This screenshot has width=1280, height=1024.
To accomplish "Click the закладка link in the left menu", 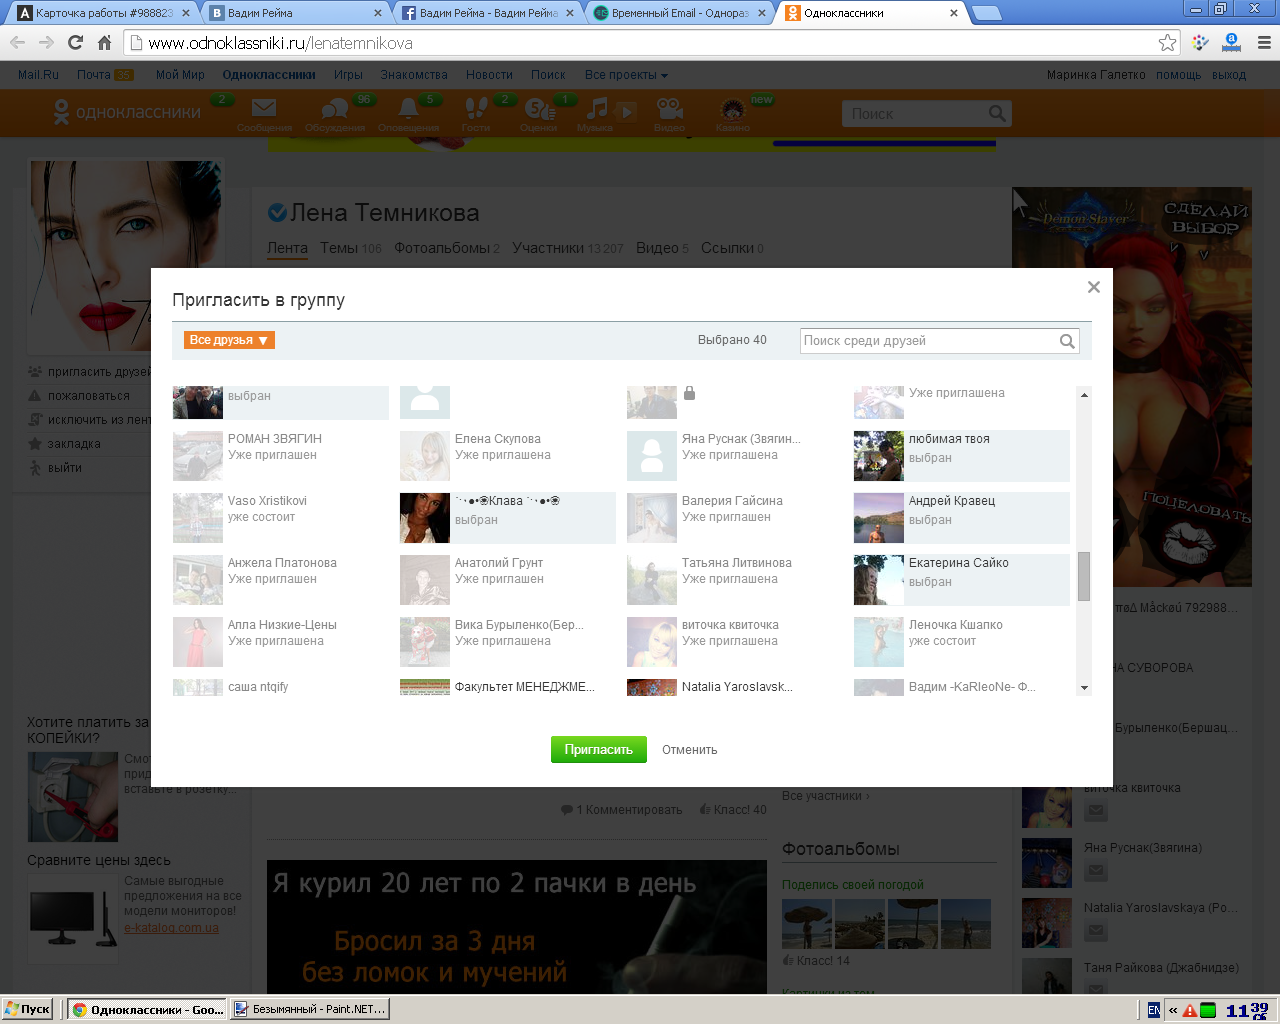I will click(x=74, y=444).
